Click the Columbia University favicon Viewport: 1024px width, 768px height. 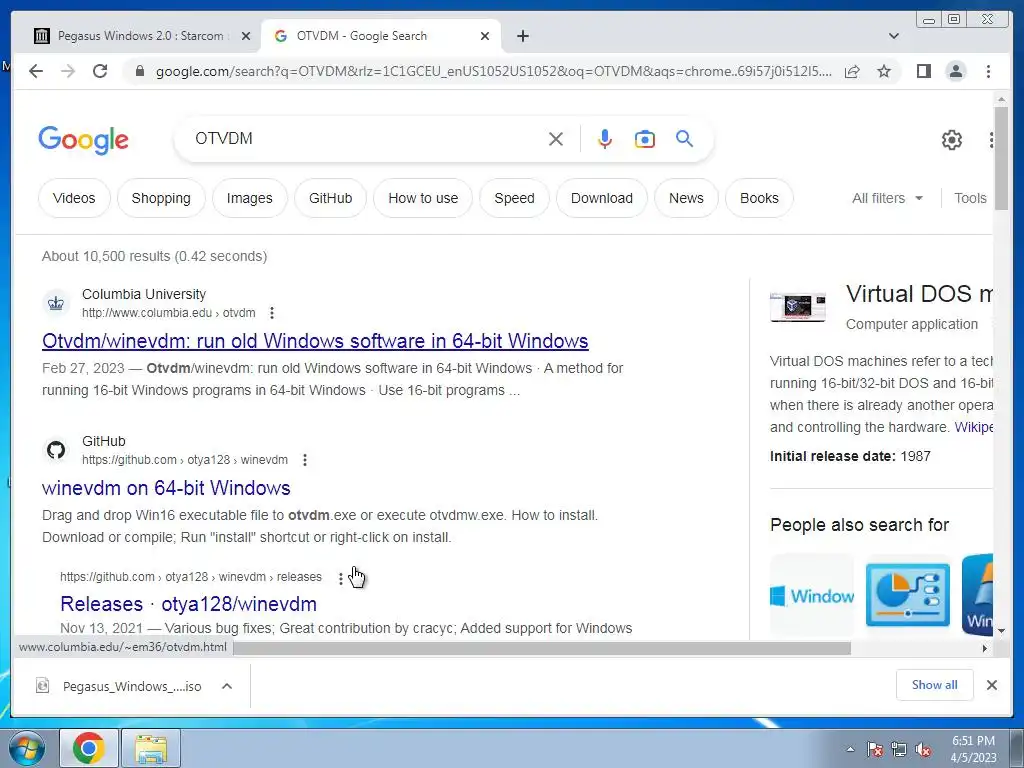click(x=56, y=303)
